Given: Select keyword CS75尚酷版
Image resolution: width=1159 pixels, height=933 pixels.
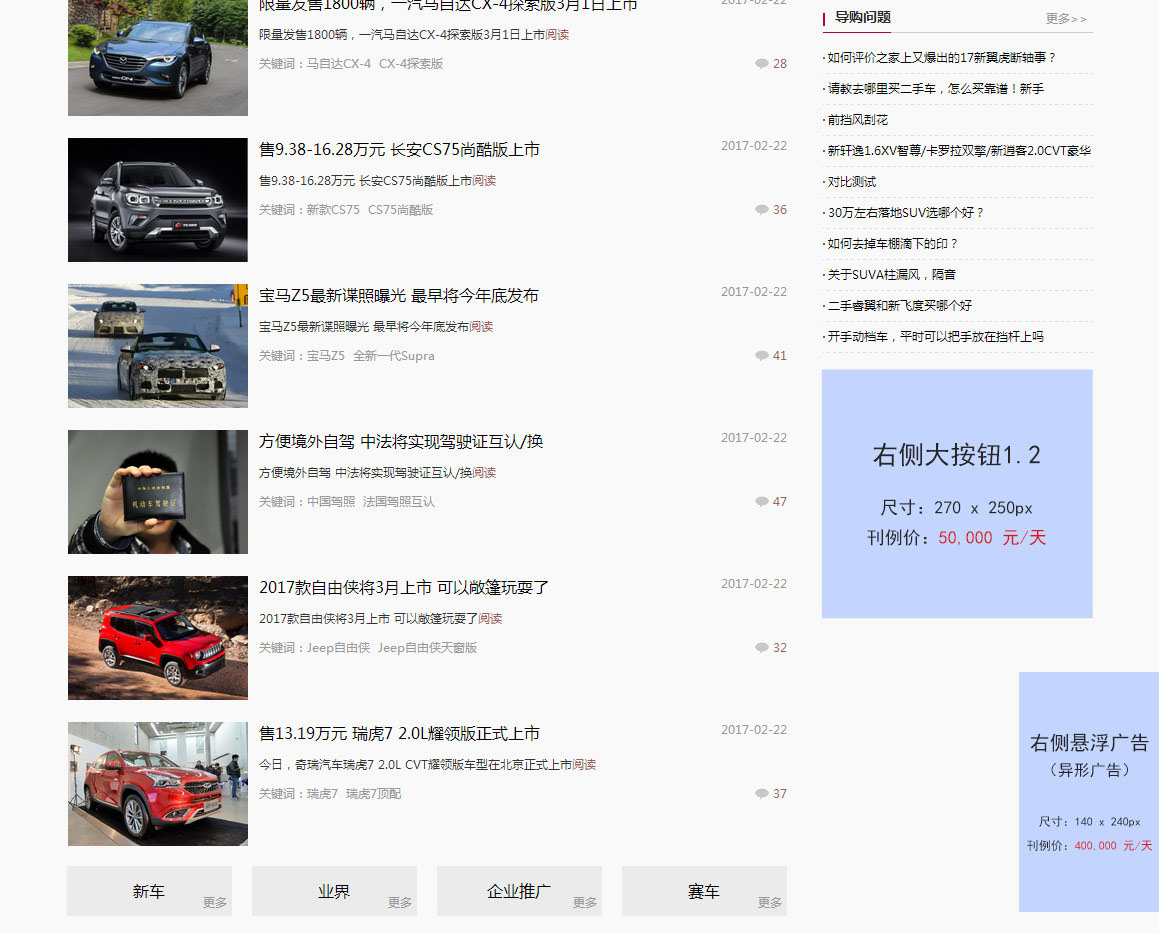Looking at the screenshot, I should [401, 210].
